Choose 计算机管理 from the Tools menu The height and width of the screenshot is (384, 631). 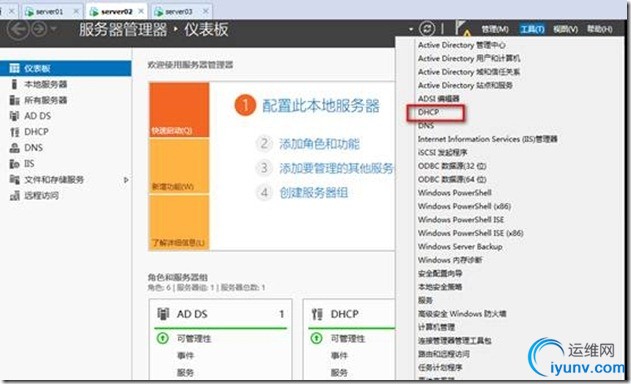point(436,327)
